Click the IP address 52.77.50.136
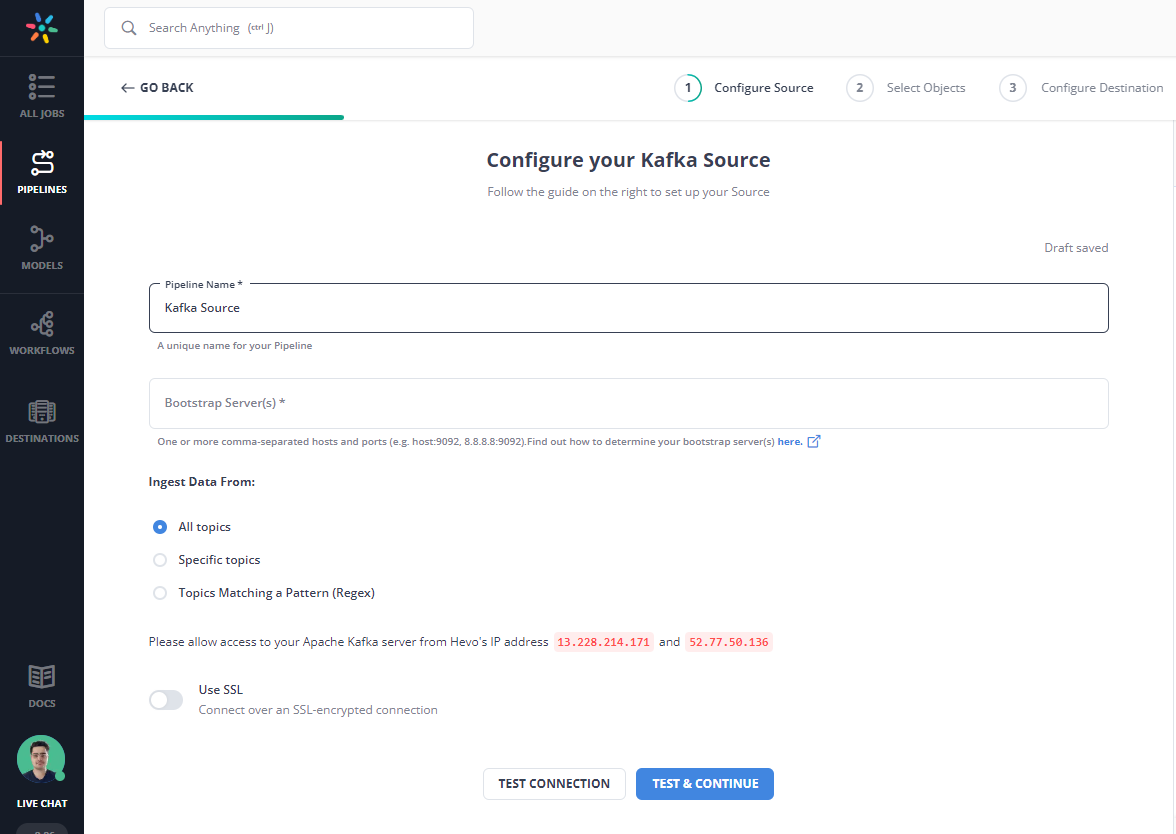1176x834 pixels. click(729, 642)
